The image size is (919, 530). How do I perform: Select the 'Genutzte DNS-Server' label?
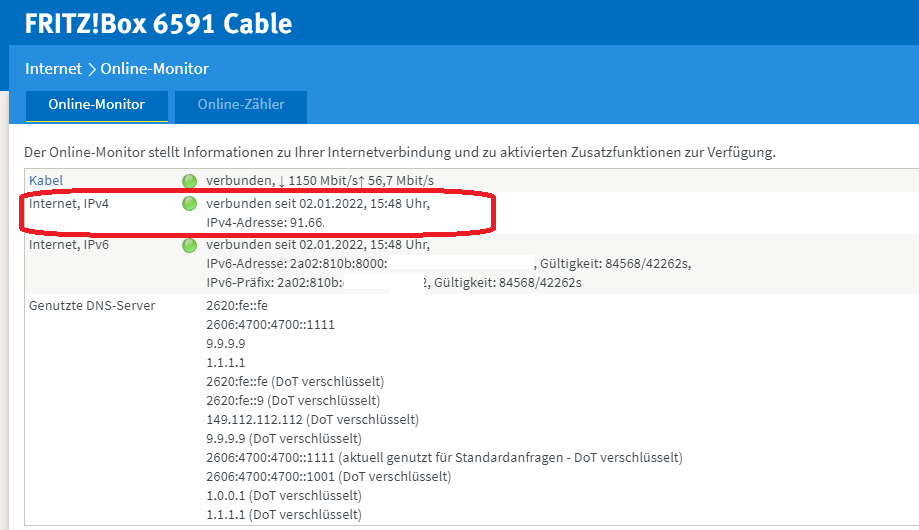(x=92, y=305)
